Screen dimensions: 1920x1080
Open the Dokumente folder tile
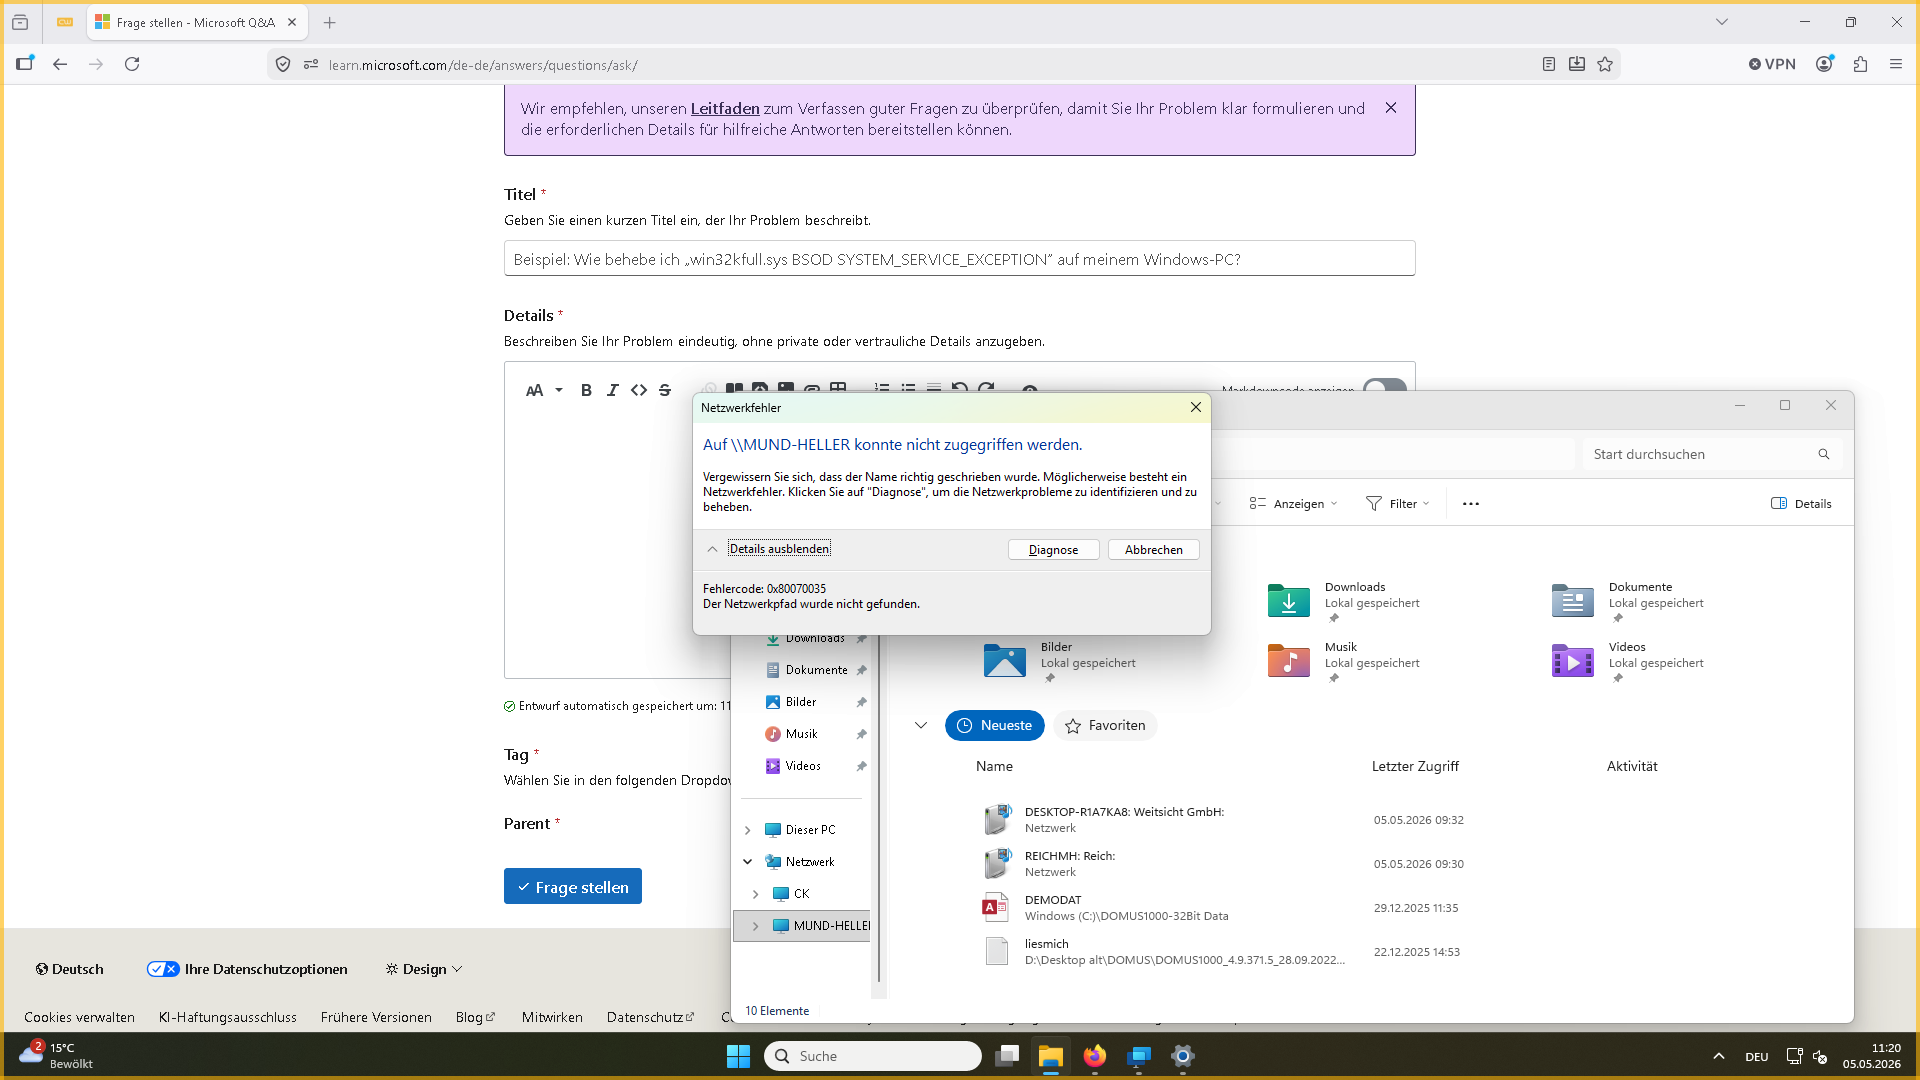click(1628, 600)
